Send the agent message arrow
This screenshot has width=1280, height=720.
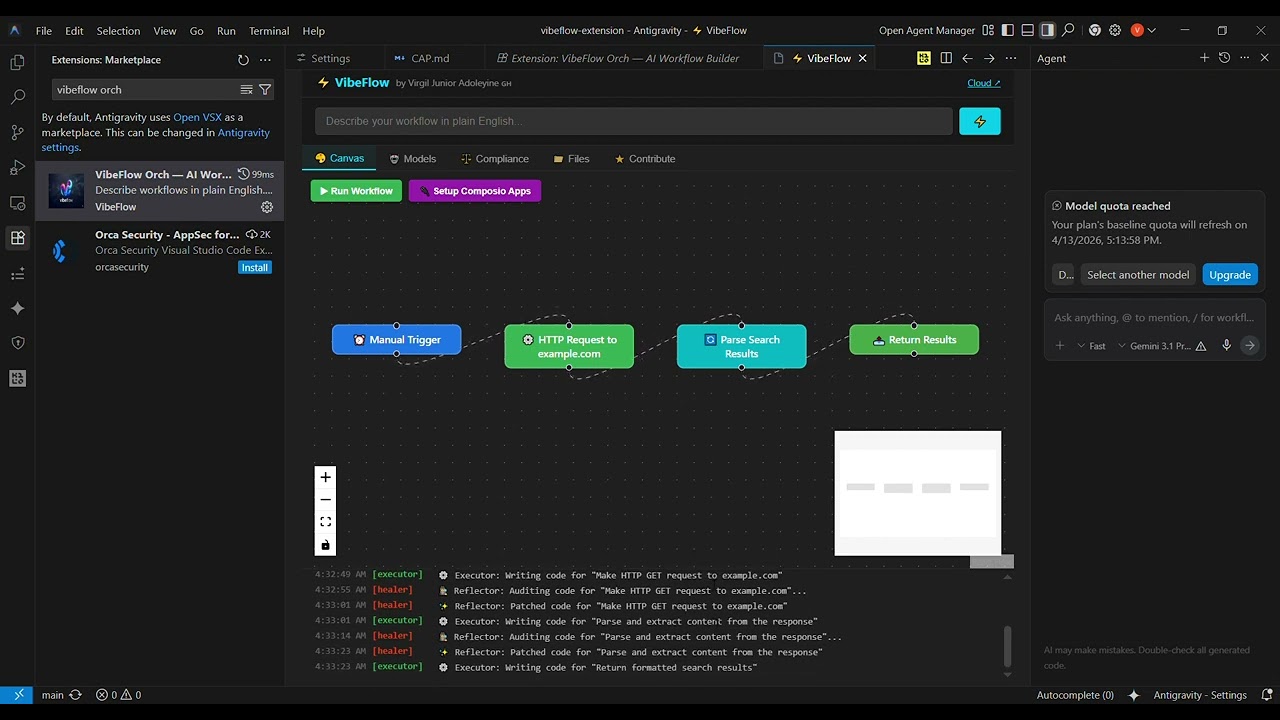click(x=1249, y=346)
